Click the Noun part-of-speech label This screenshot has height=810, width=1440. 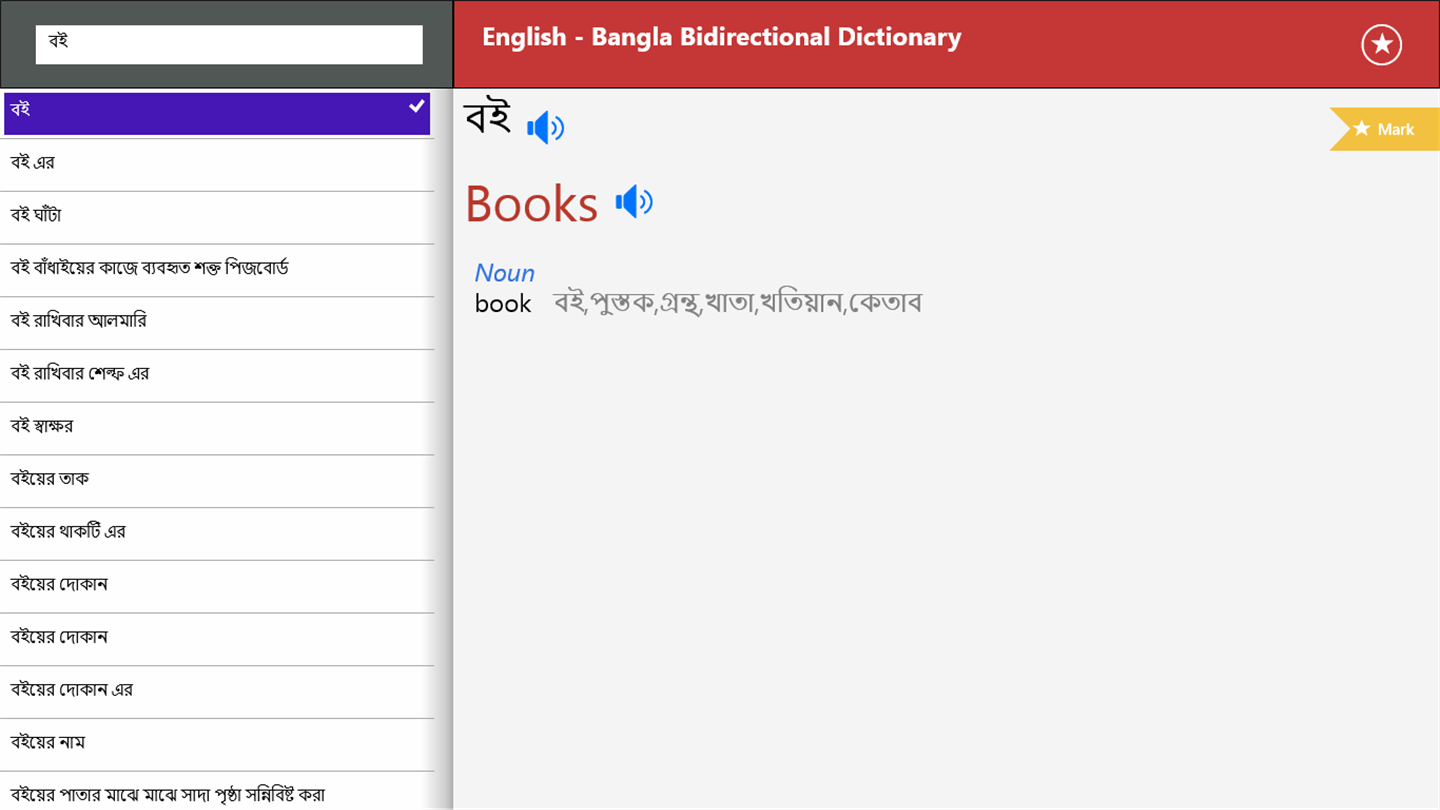[x=504, y=273]
